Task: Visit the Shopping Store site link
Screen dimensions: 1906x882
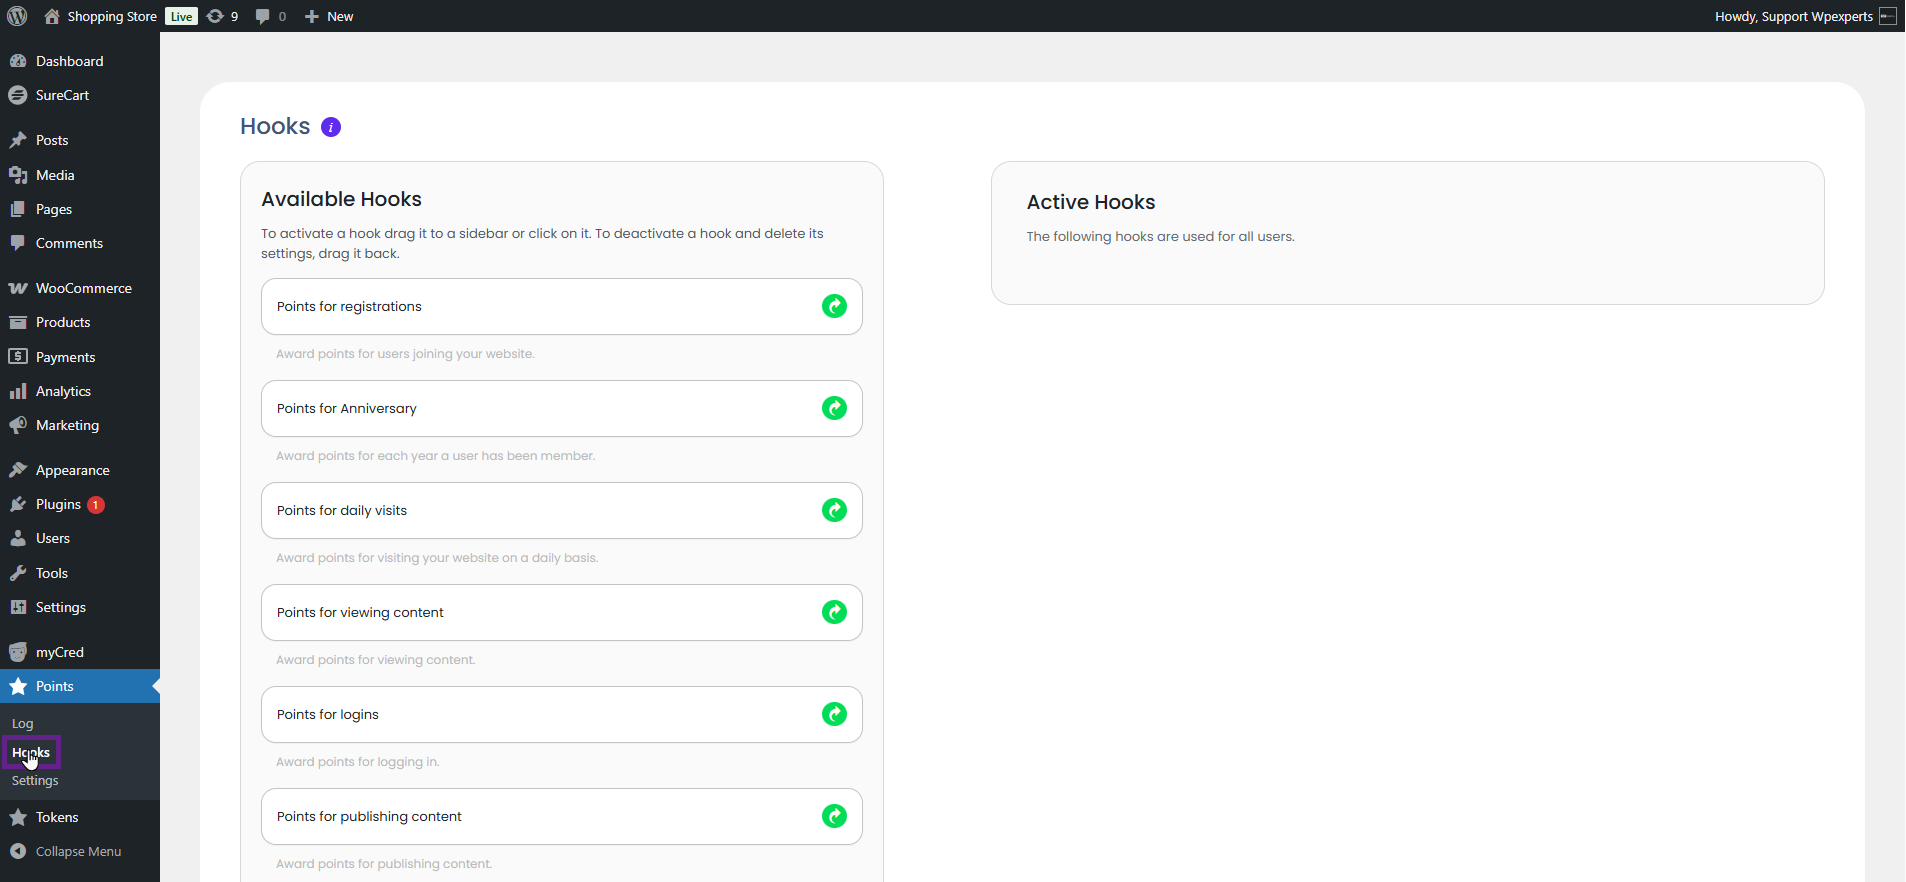Action: click(x=111, y=16)
